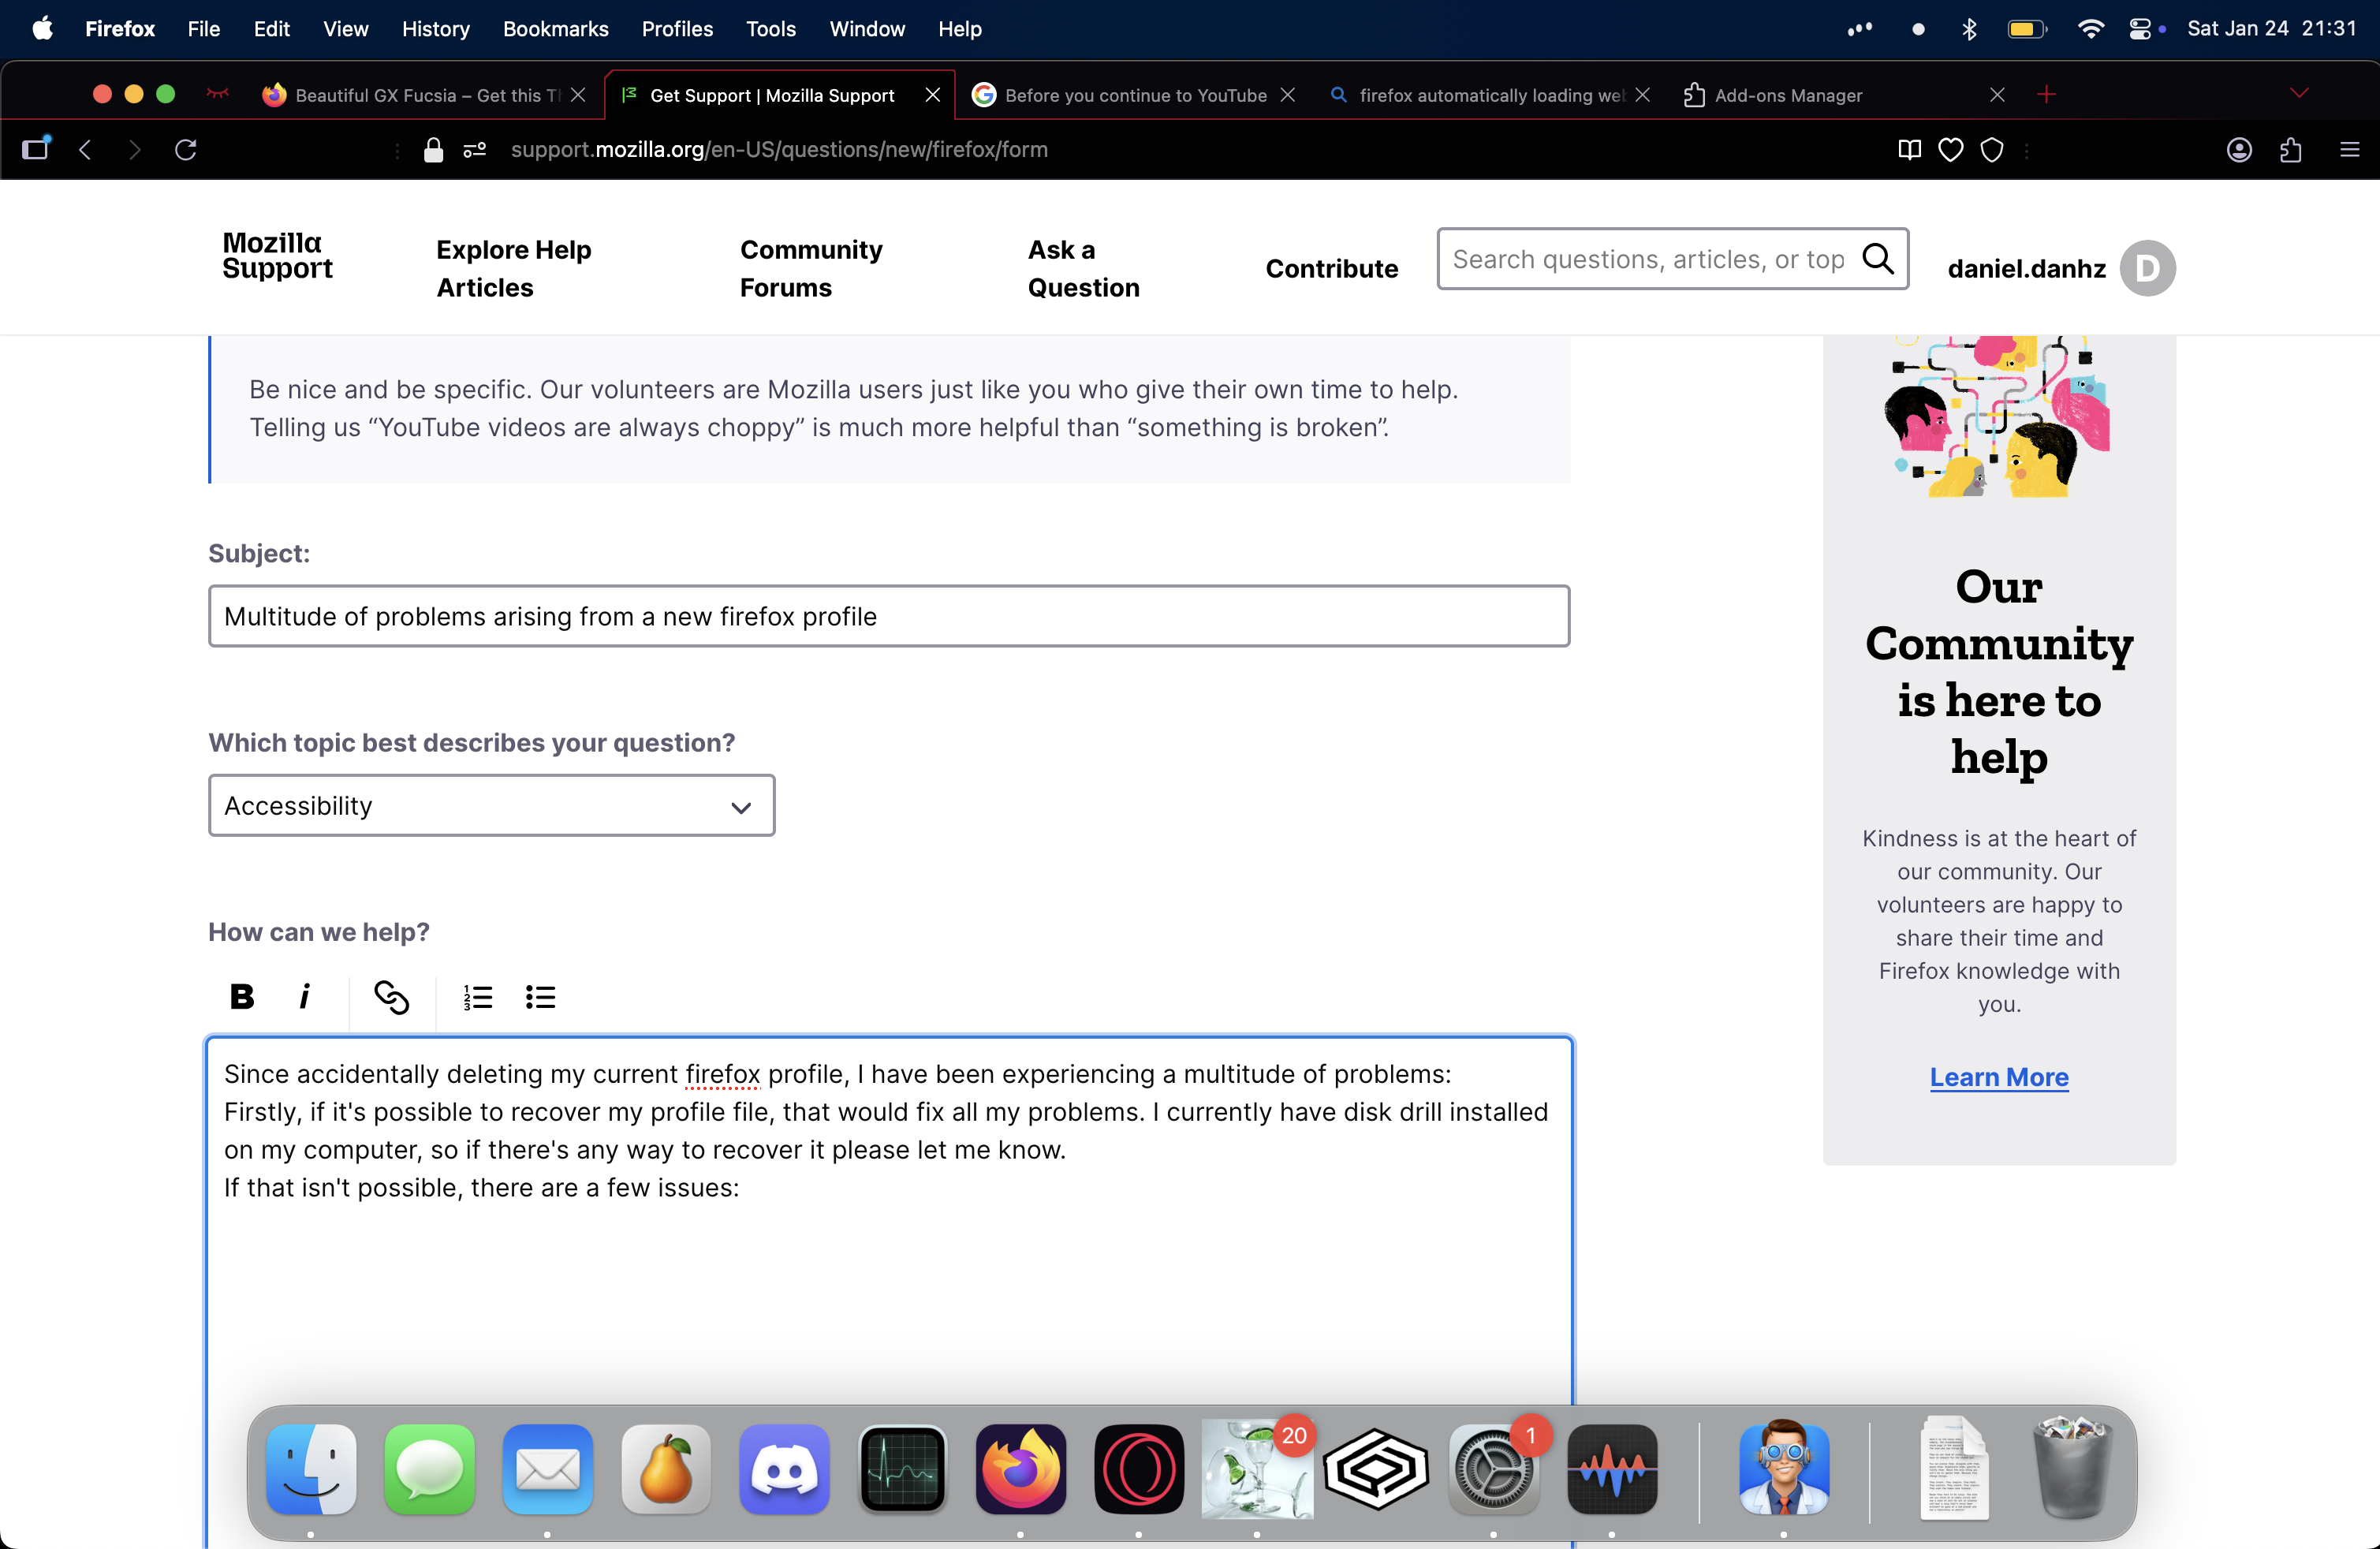
Task: Click the Learn More link
Action: click(x=1998, y=1077)
